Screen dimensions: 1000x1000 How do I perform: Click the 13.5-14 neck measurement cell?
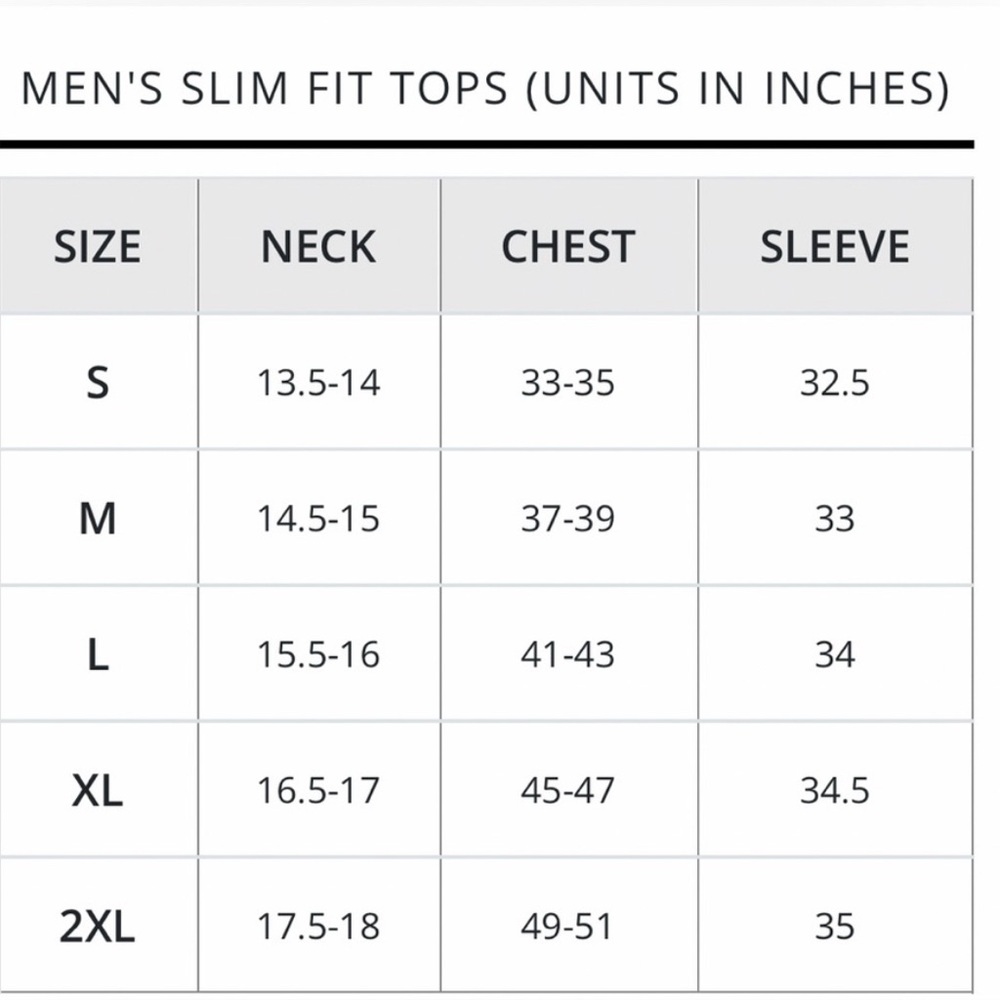click(318, 383)
